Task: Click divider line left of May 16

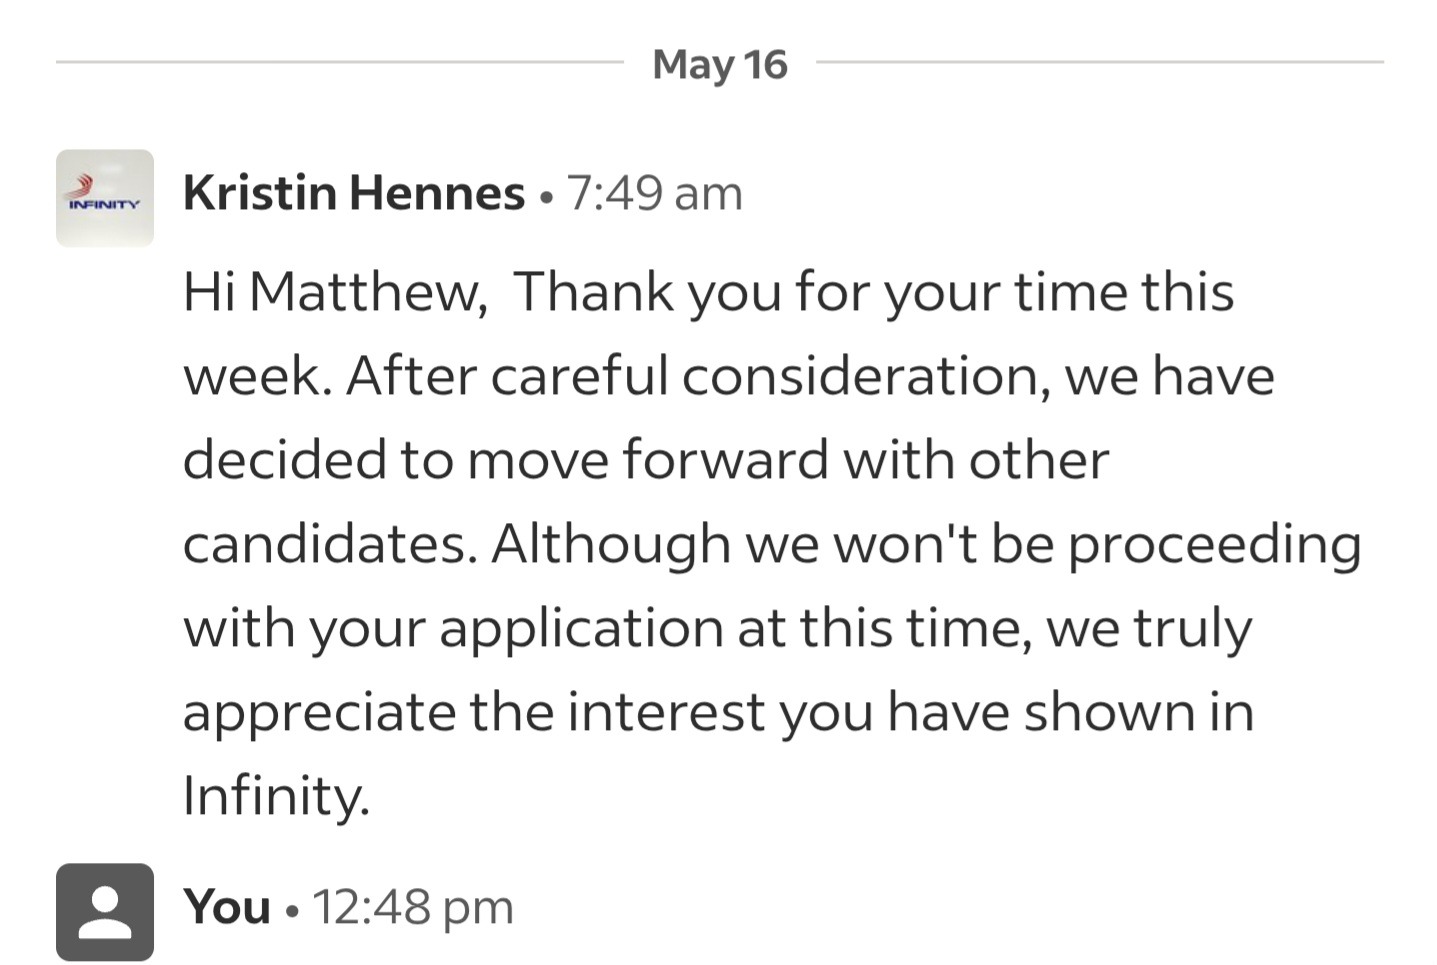Action: tap(340, 62)
